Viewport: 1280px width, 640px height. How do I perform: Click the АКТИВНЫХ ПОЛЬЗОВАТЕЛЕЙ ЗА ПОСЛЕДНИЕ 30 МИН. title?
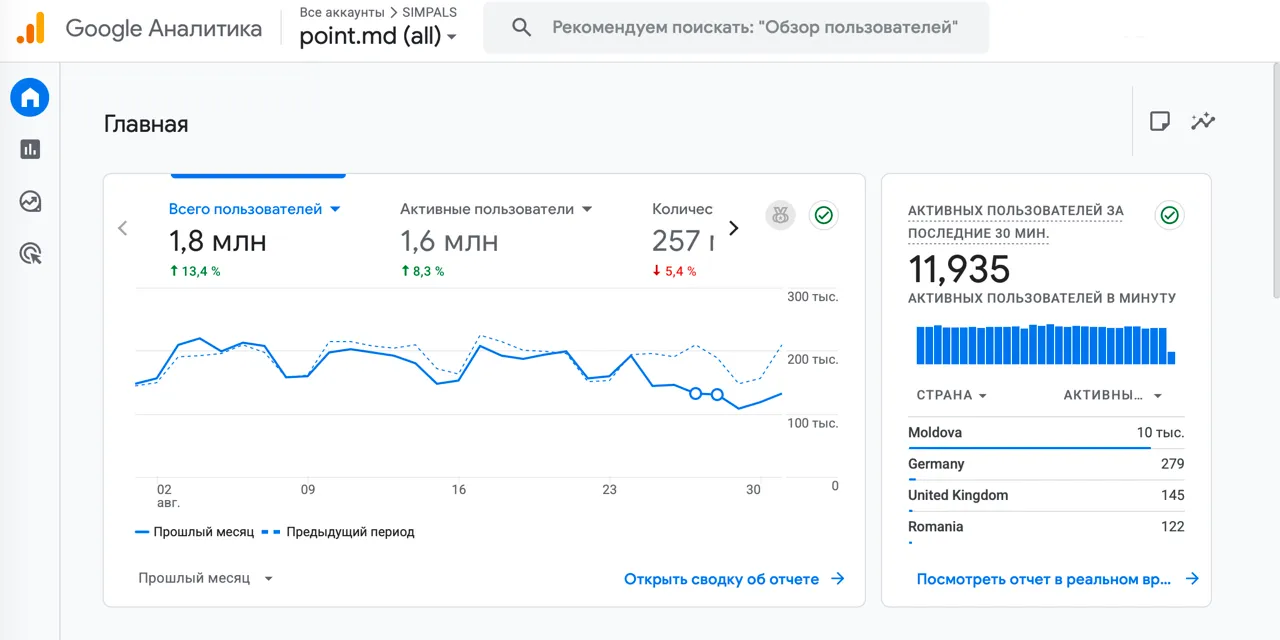tap(1015, 222)
